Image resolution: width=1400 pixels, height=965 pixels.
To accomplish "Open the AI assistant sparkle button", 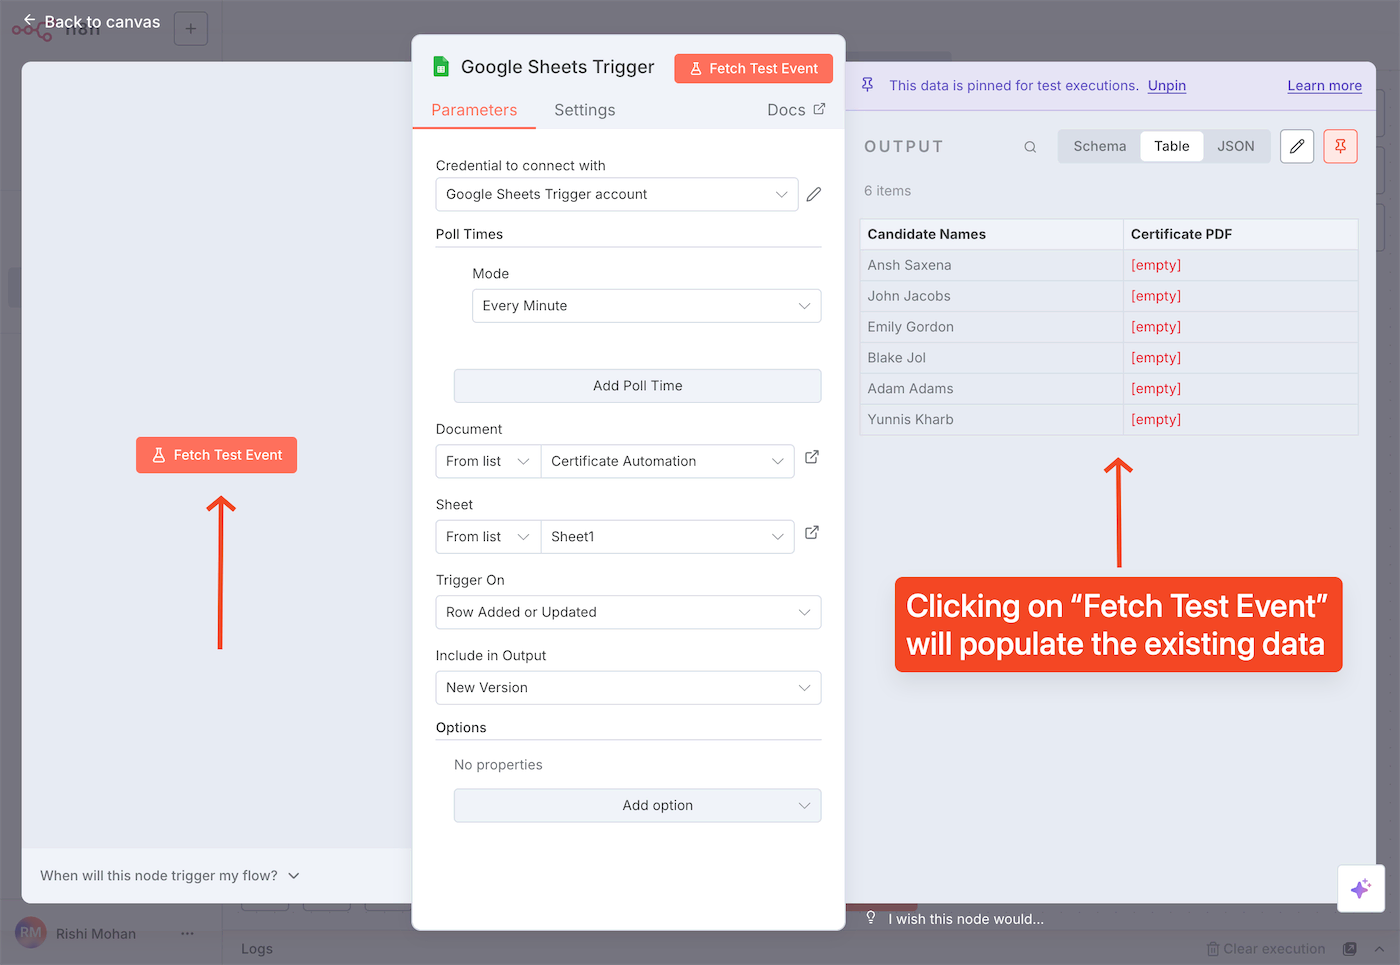I will [1361, 888].
